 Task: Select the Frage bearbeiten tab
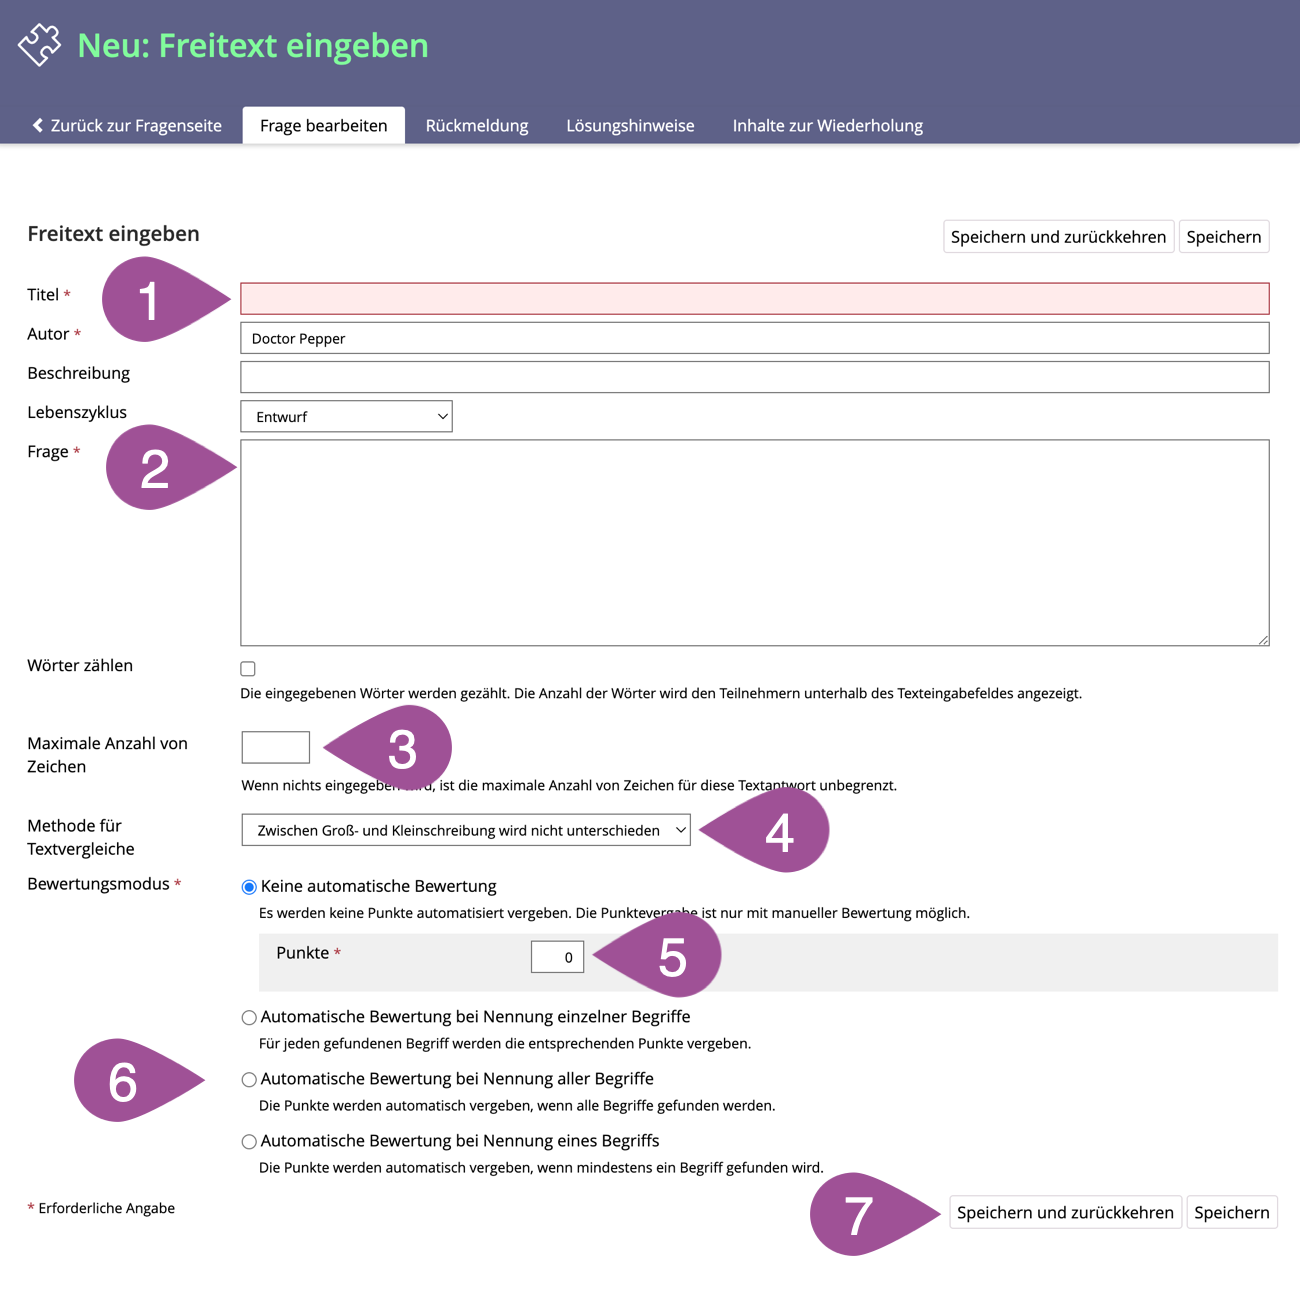[323, 126]
